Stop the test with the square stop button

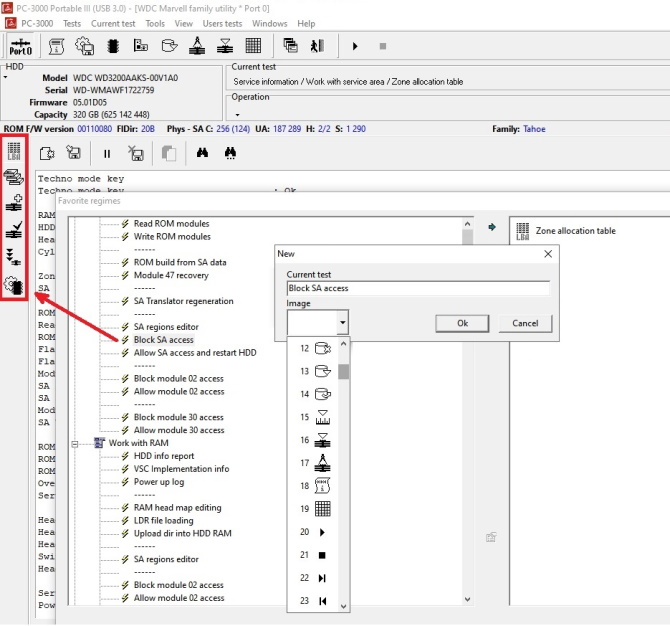pos(383,46)
